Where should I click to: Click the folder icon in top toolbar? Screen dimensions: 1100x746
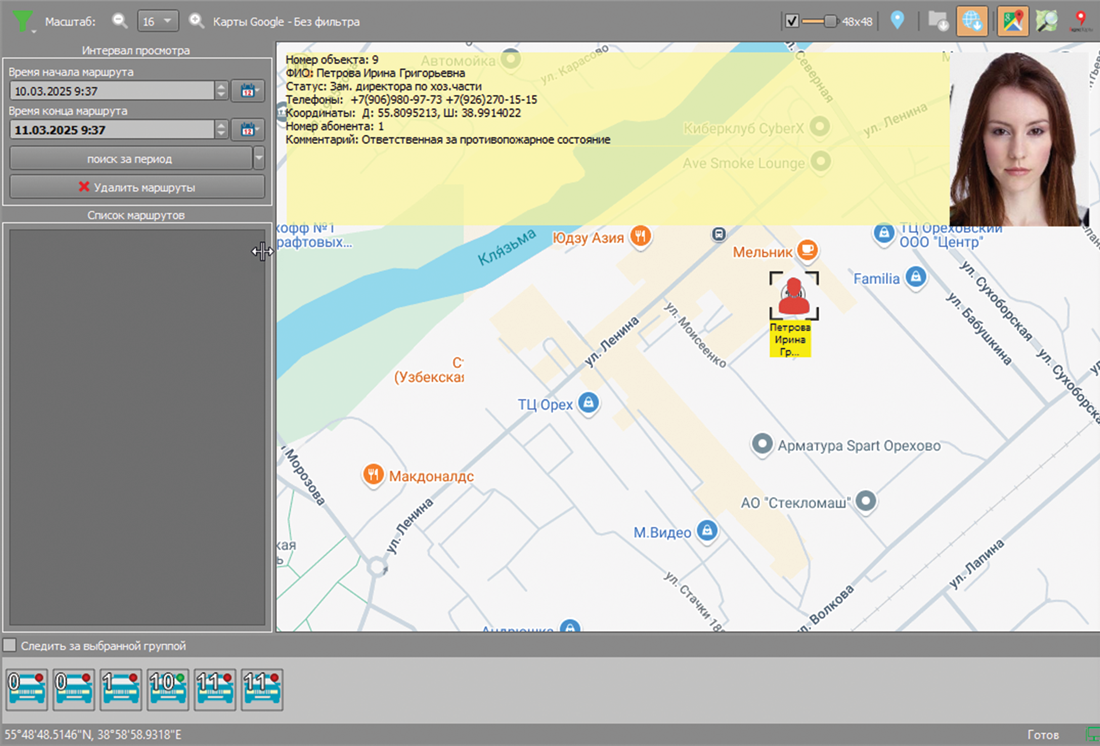tap(938, 21)
